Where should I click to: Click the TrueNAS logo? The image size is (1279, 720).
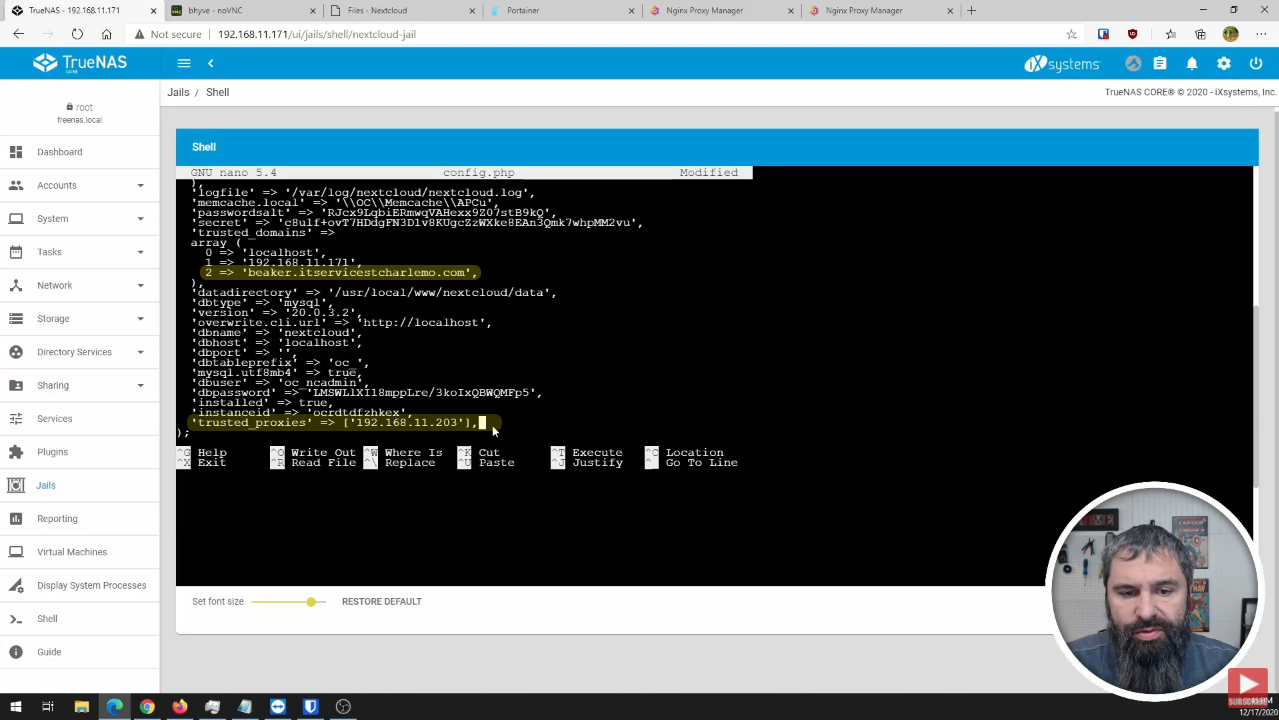point(80,63)
